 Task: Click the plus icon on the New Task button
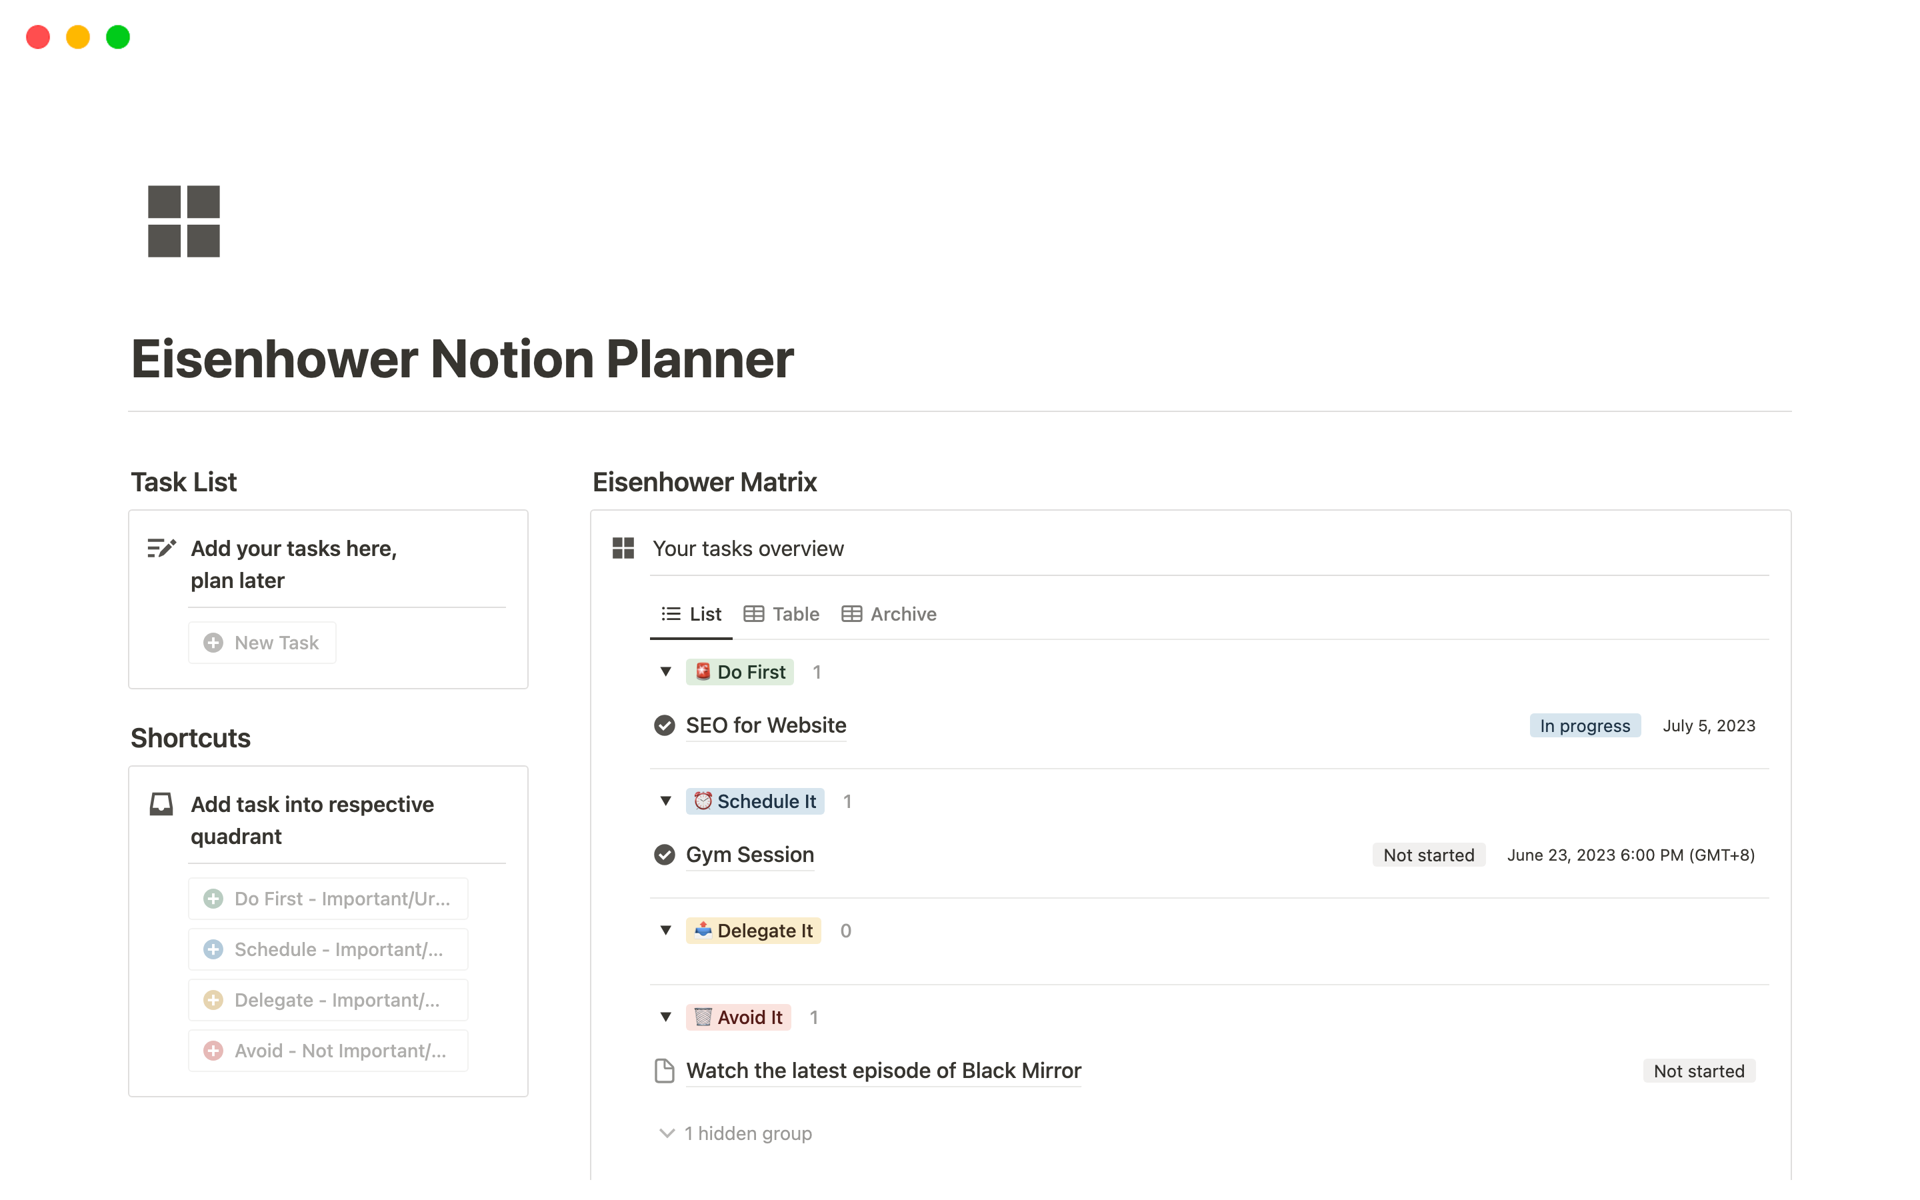click(x=213, y=642)
